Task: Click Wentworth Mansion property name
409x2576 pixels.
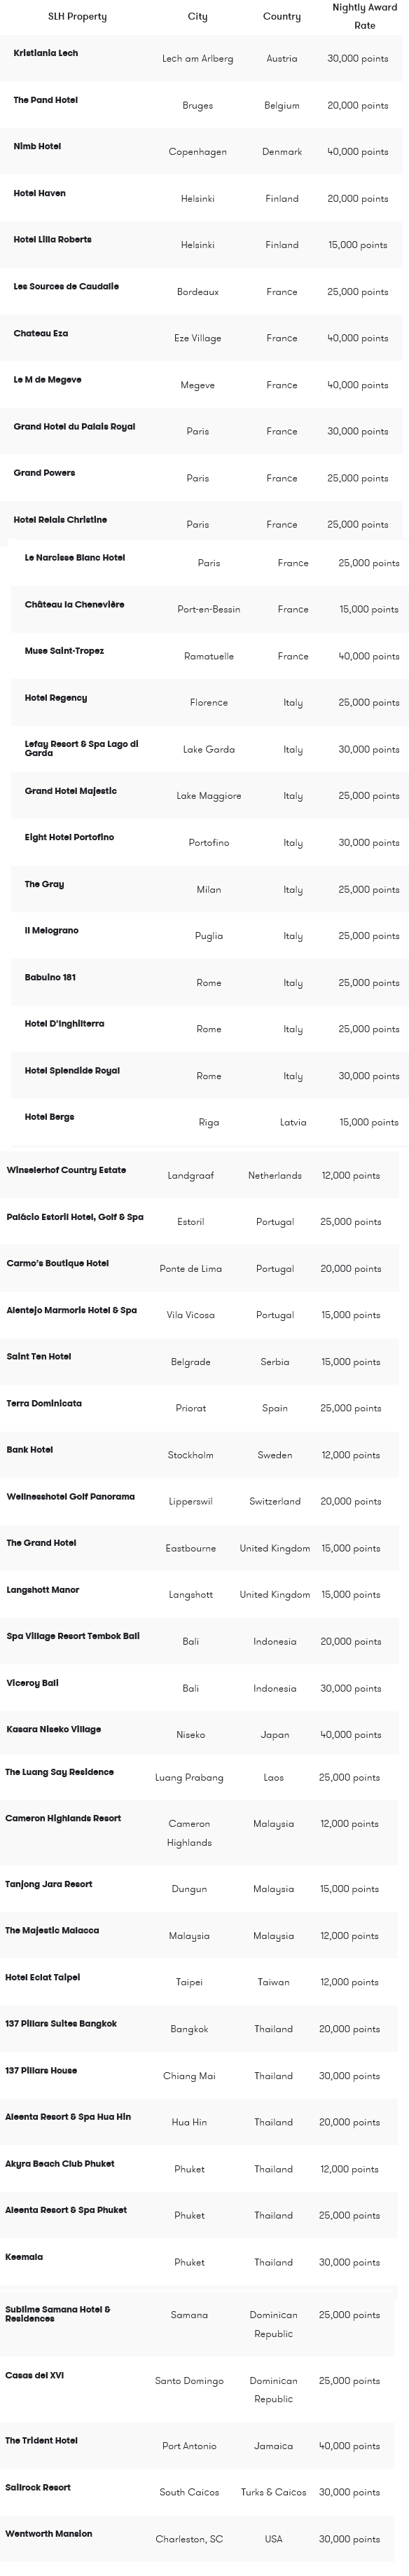Action: coord(48,2534)
